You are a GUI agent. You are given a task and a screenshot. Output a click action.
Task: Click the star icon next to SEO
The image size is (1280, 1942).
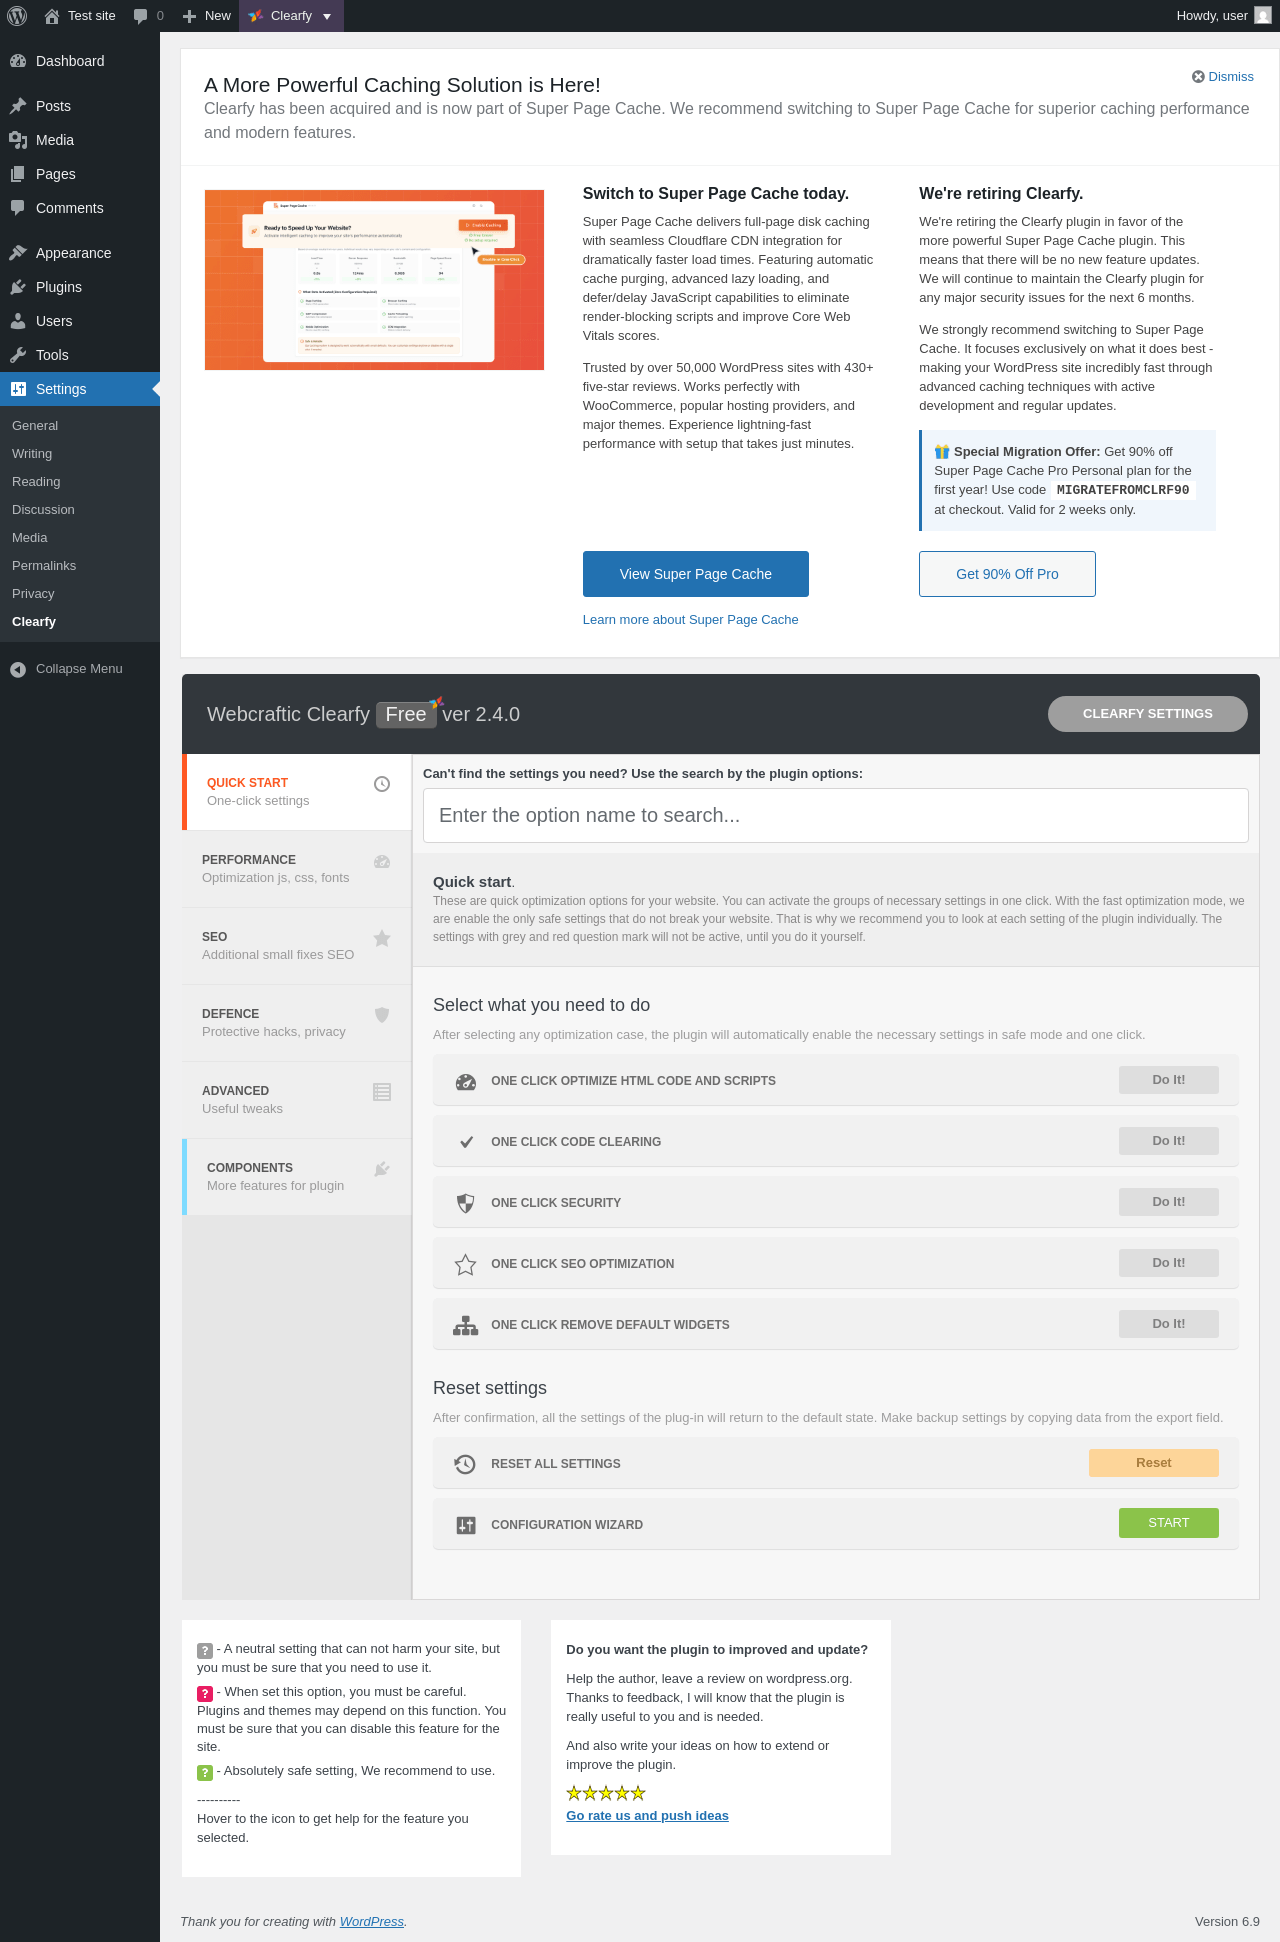point(382,938)
